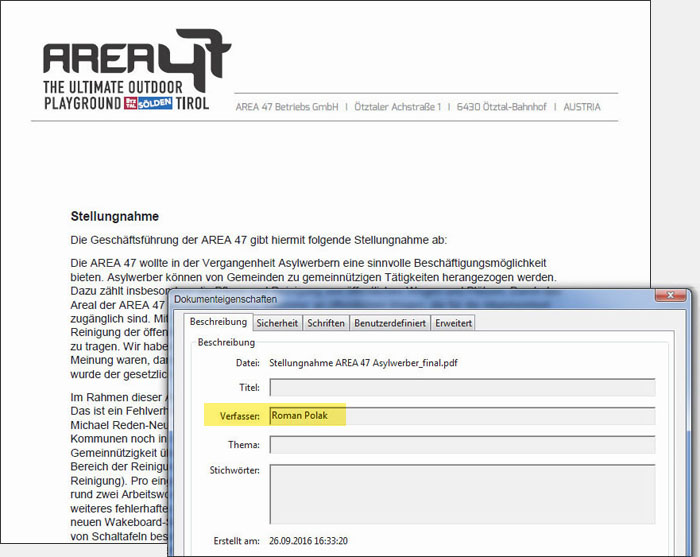Click the Erstellt am label
Viewport: 700px width, 557px height.
click(x=236, y=541)
